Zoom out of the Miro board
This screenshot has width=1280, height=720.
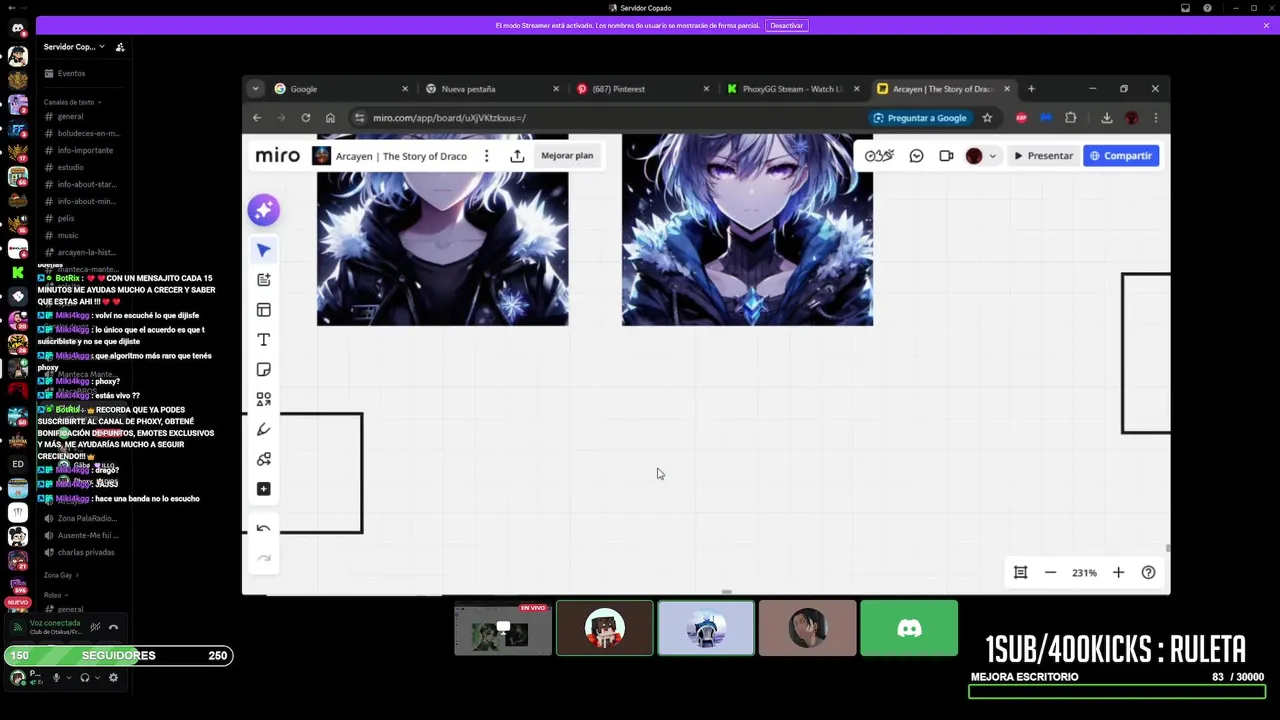coord(1050,572)
